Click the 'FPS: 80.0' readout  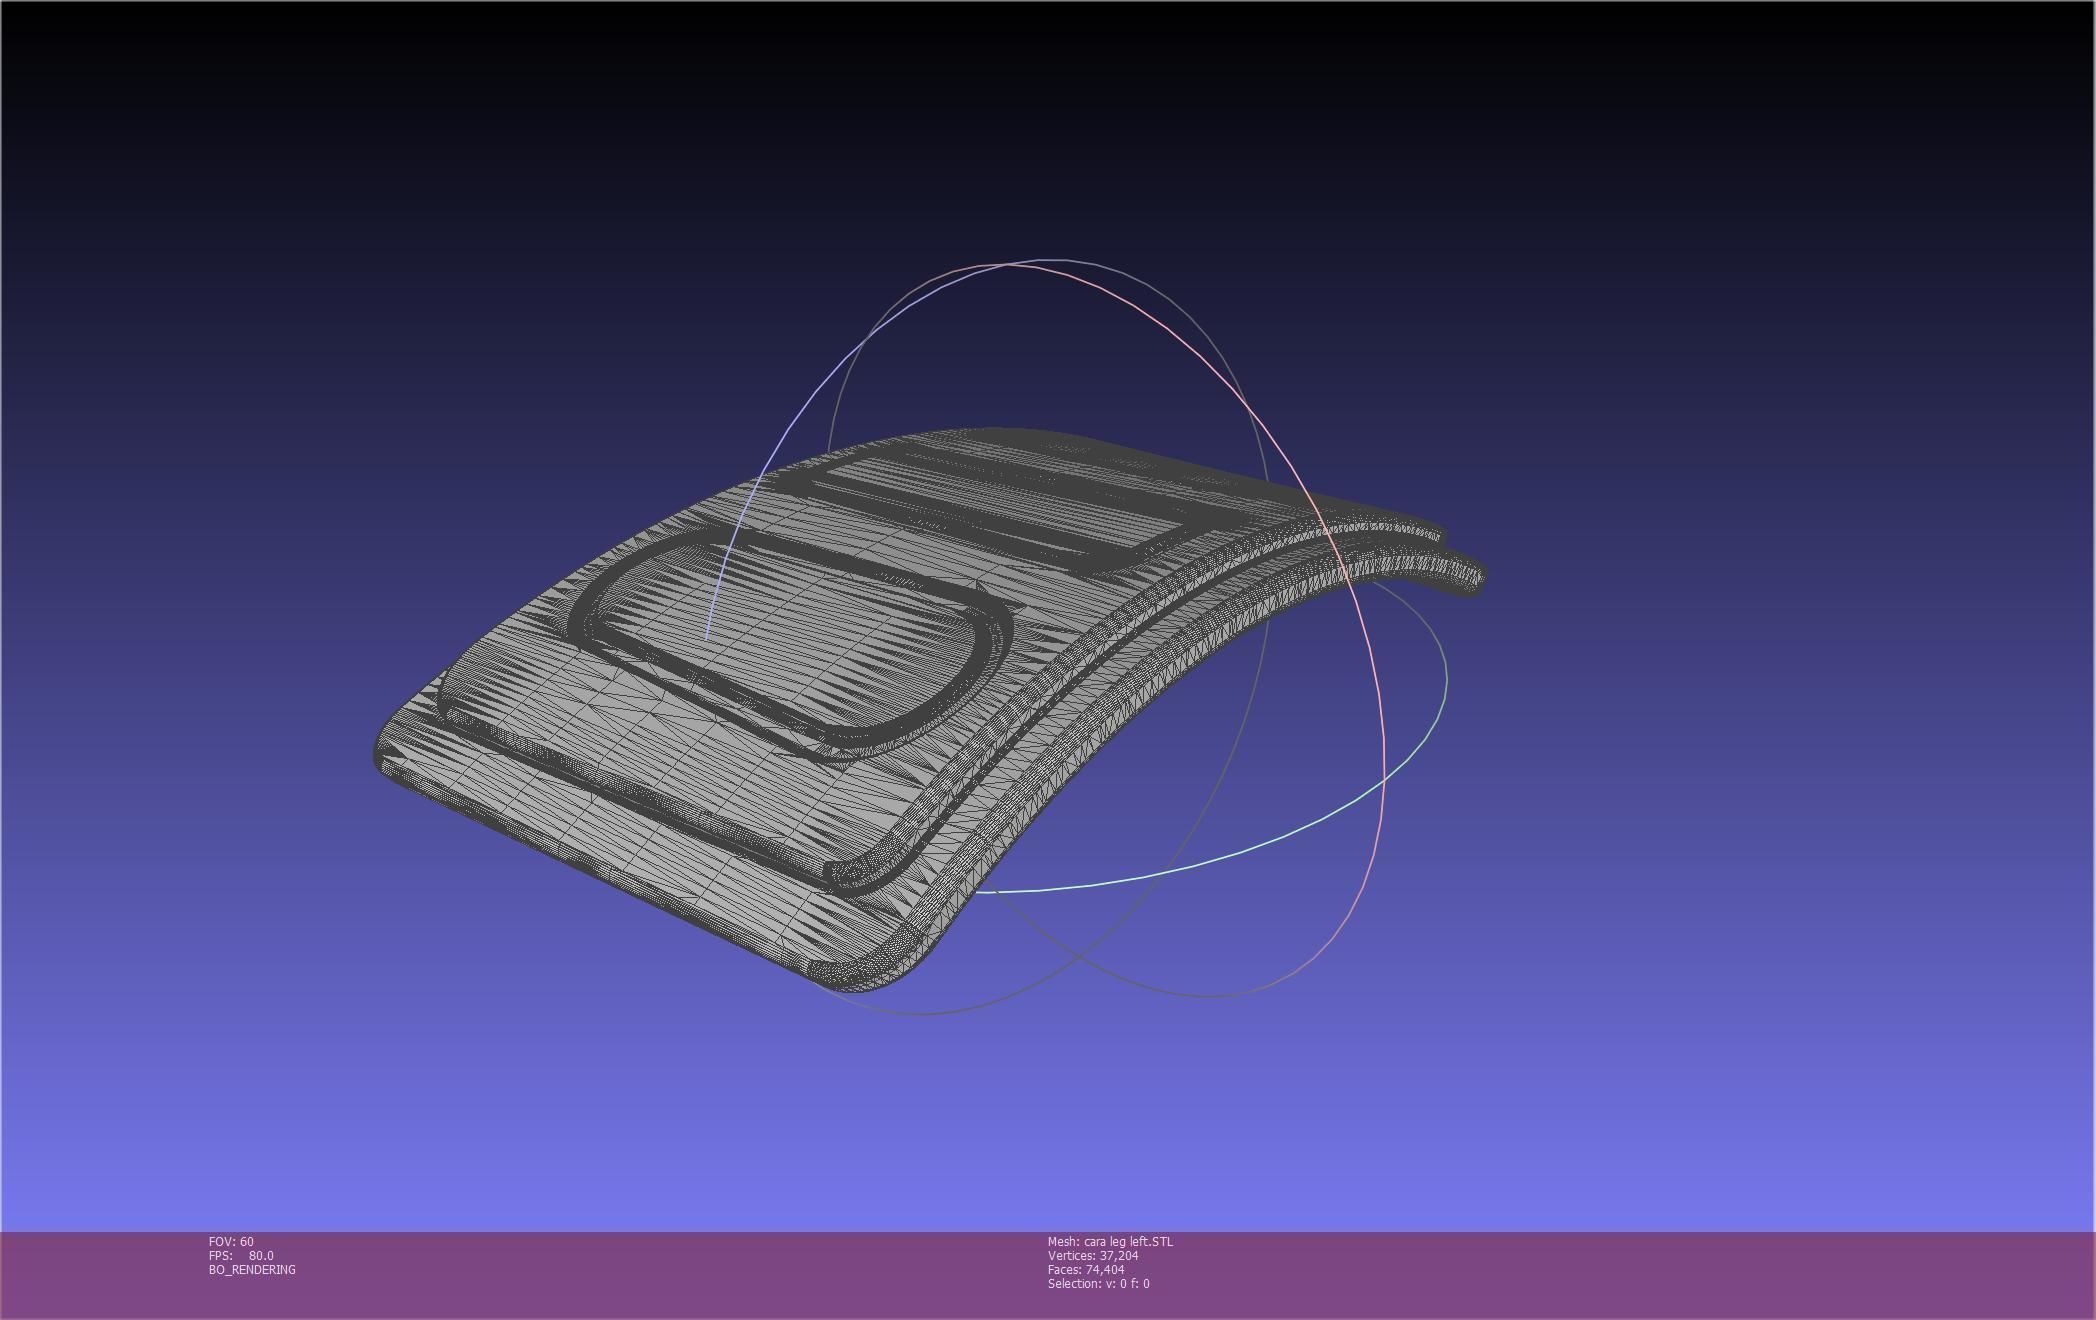(x=241, y=1255)
